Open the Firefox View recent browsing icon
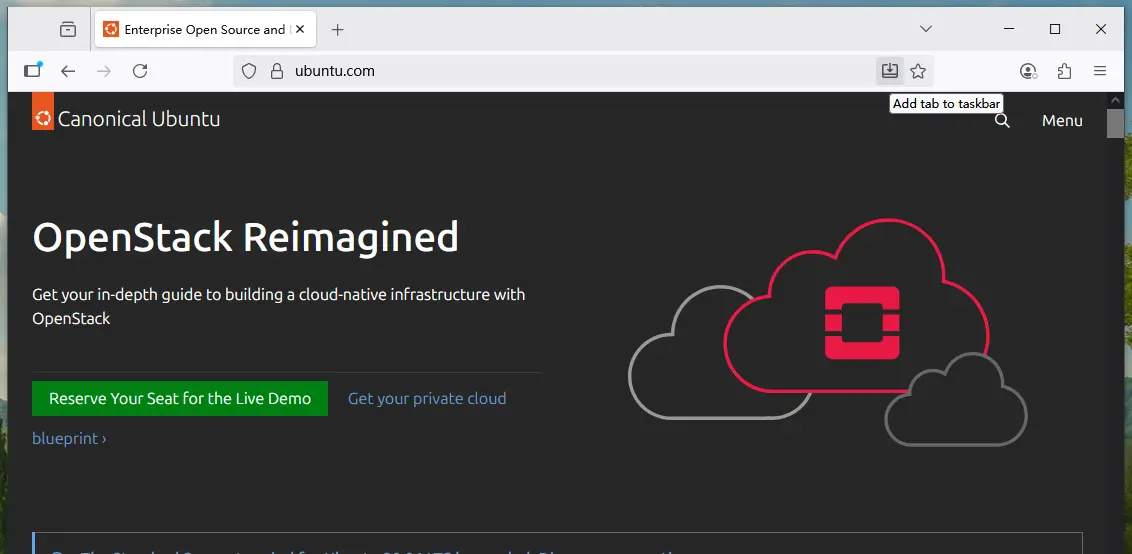The image size is (1132, 554). pyautogui.click(x=68, y=30)
